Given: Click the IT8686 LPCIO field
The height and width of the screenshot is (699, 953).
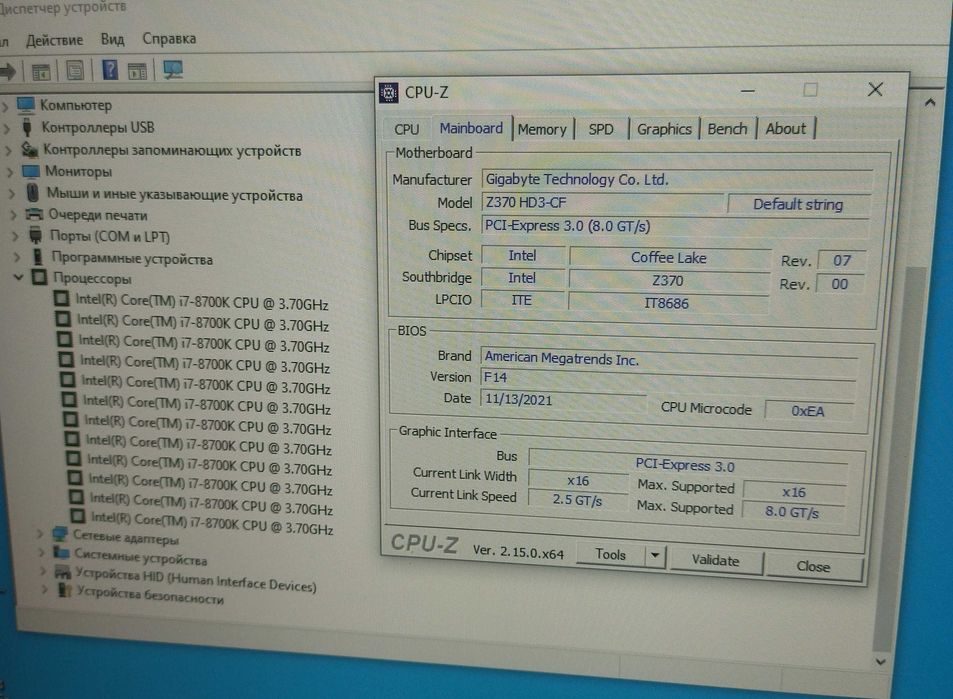Looking at the screenshot, I should tap(667, 303).
